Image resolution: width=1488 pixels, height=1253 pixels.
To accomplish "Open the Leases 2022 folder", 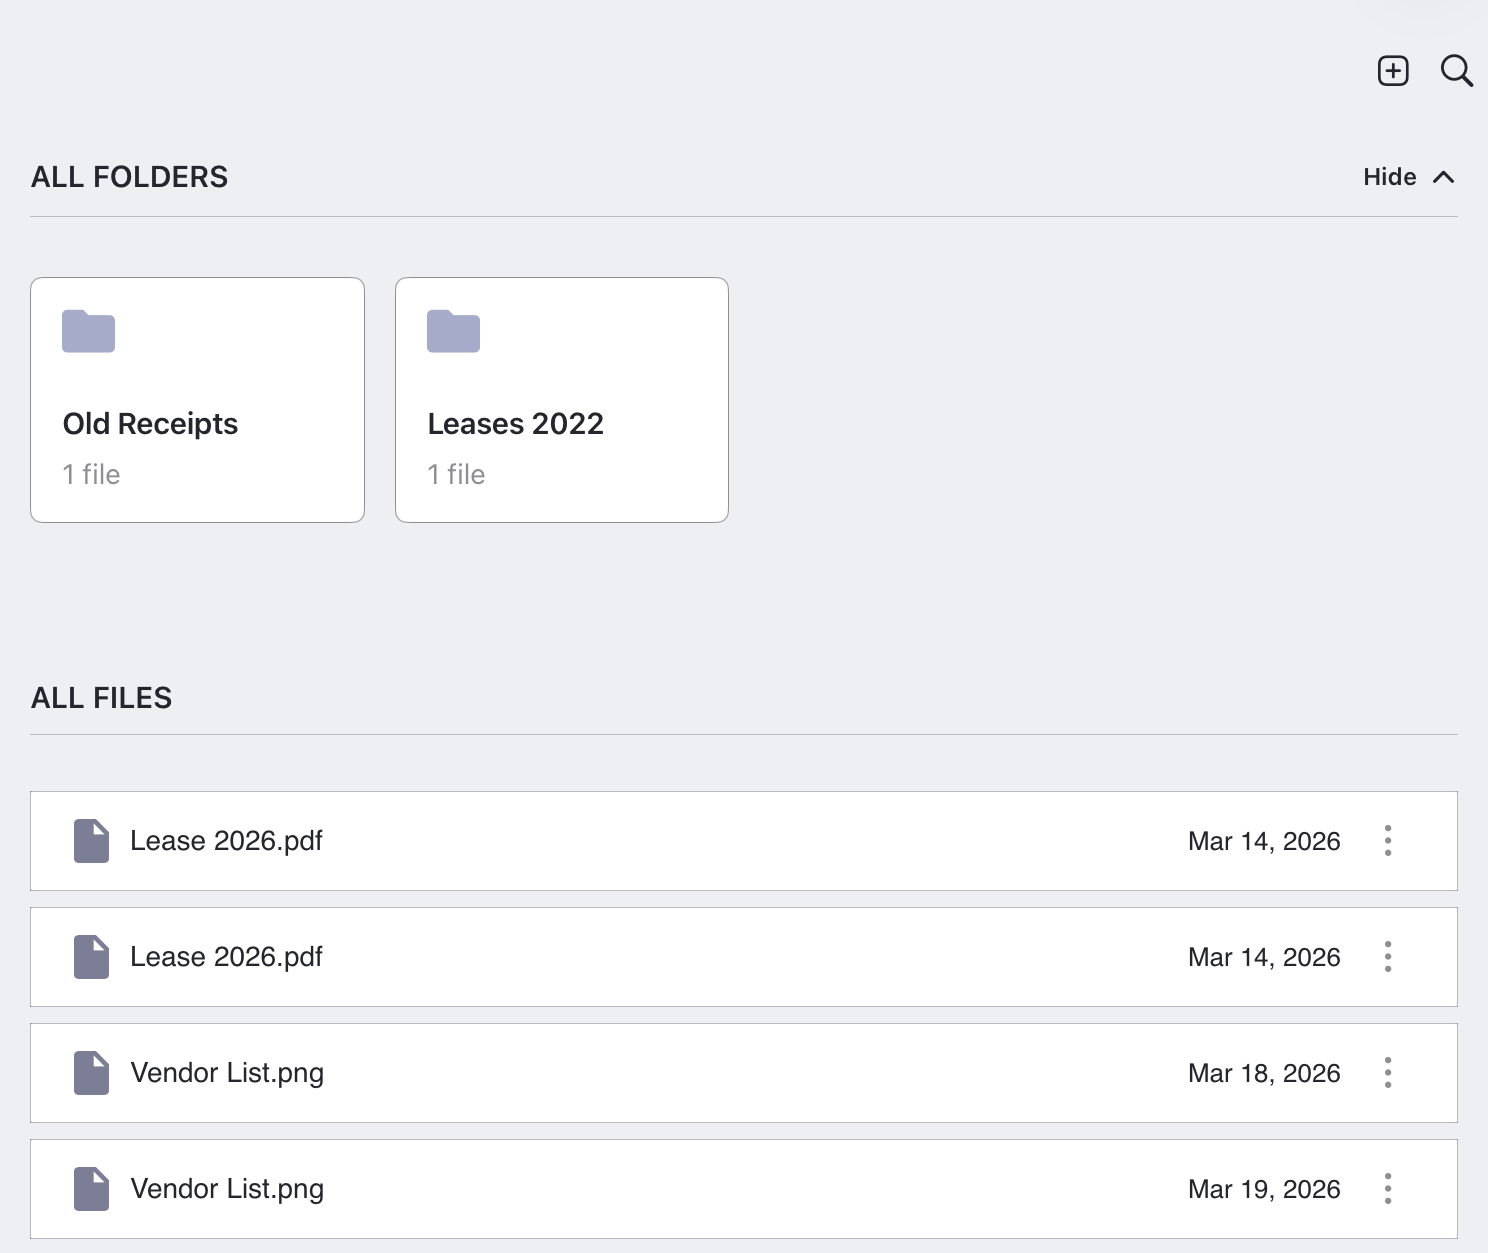I will [561, 399].
